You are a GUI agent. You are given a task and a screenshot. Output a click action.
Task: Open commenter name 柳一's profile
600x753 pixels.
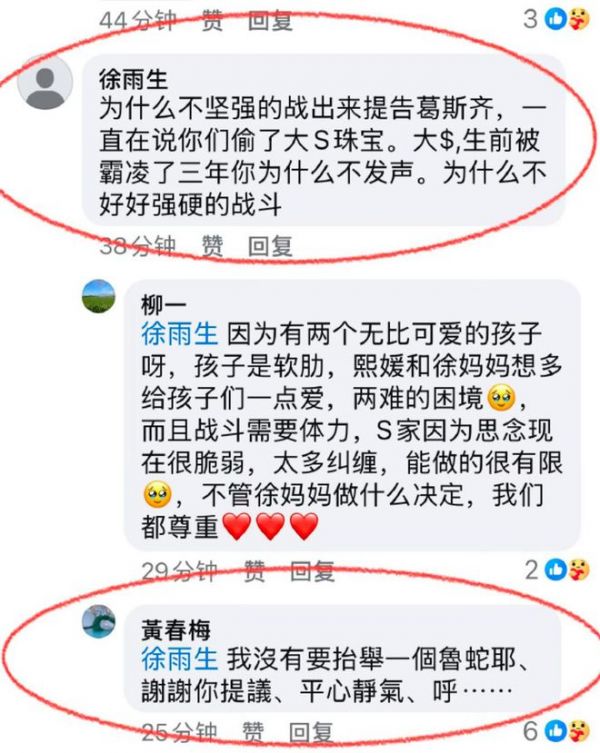tap(163, 304)
